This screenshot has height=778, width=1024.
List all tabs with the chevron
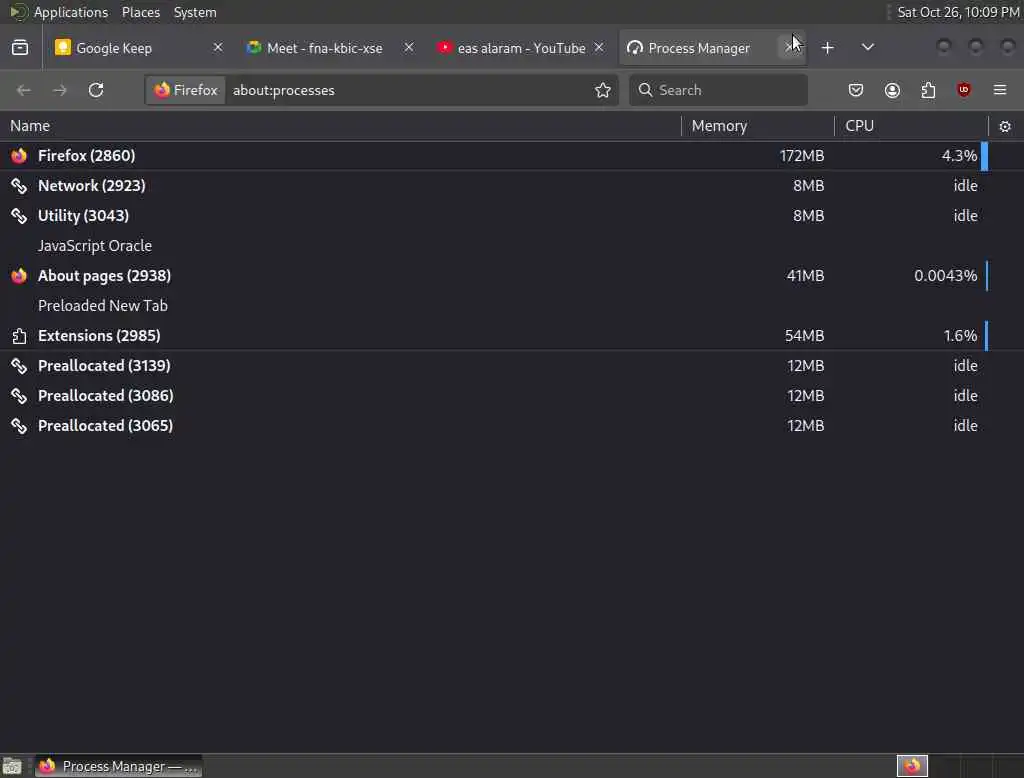click(867, 48)
